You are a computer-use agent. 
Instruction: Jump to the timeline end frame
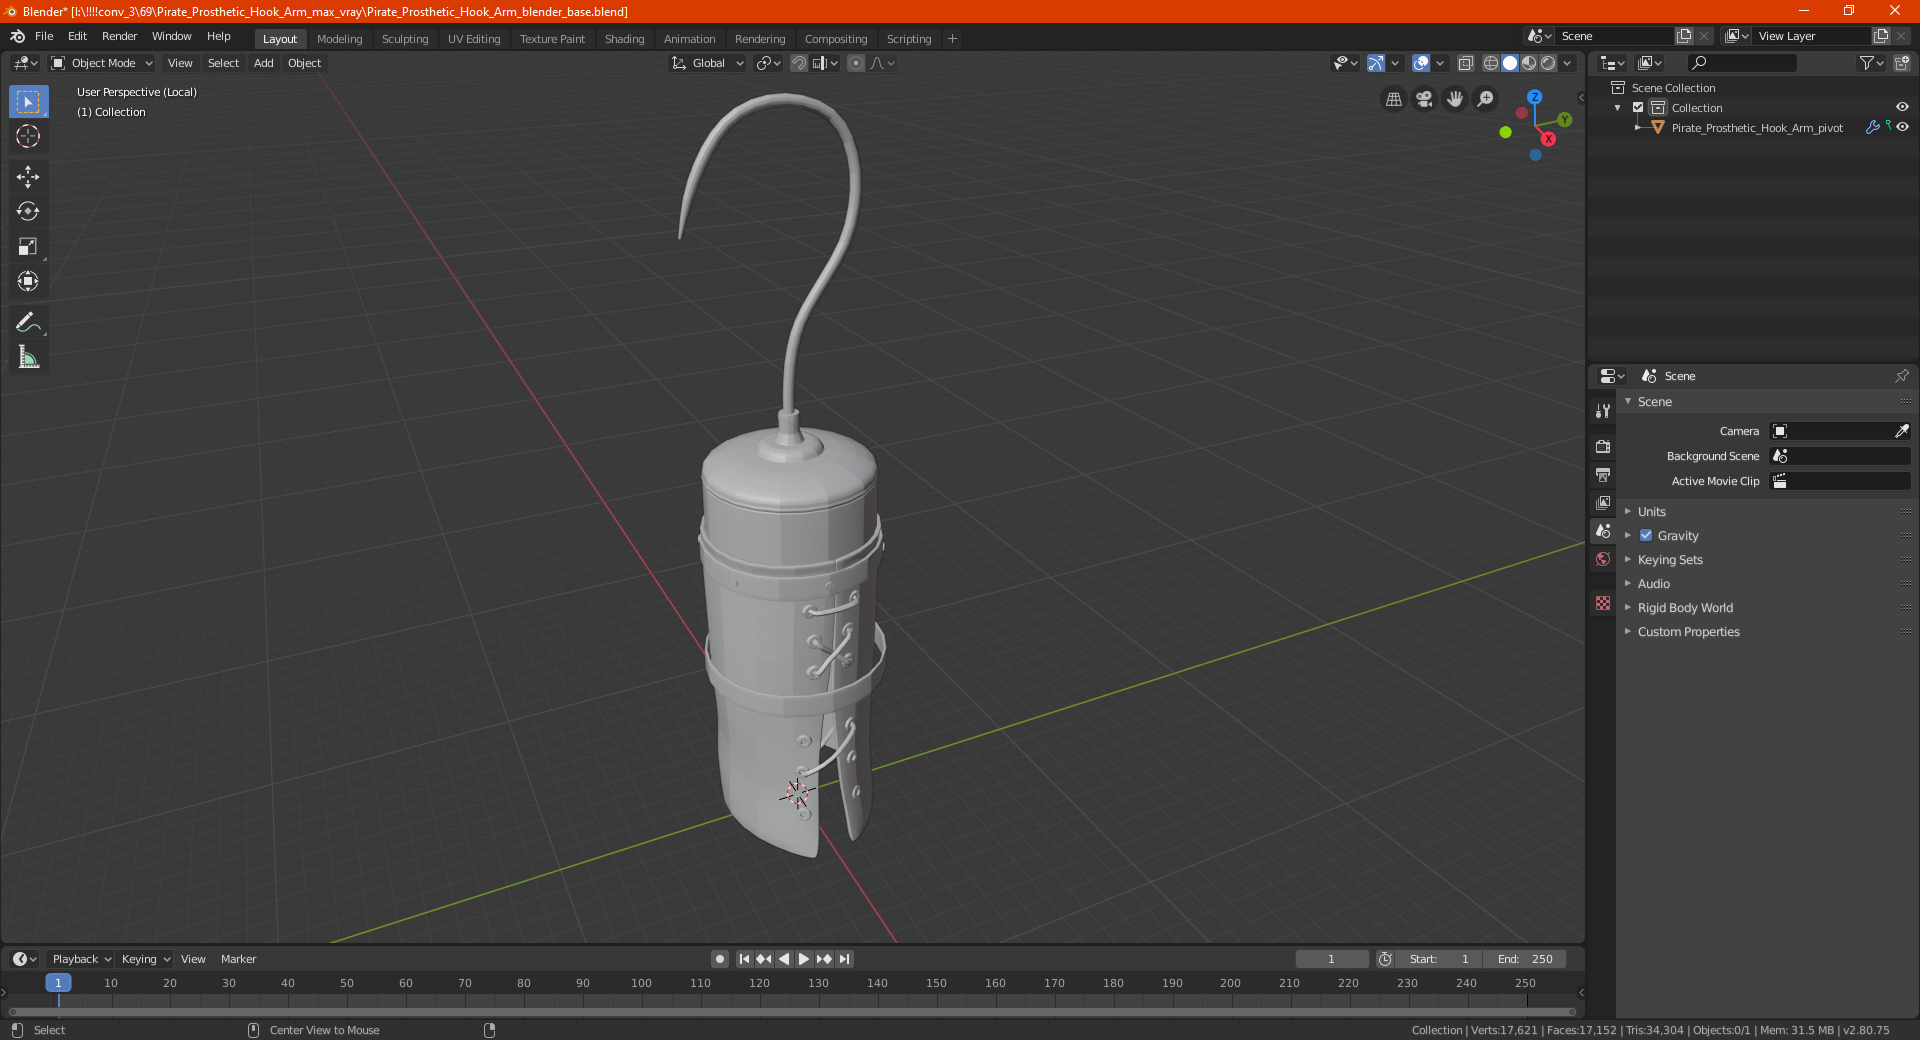pos(844,959)
